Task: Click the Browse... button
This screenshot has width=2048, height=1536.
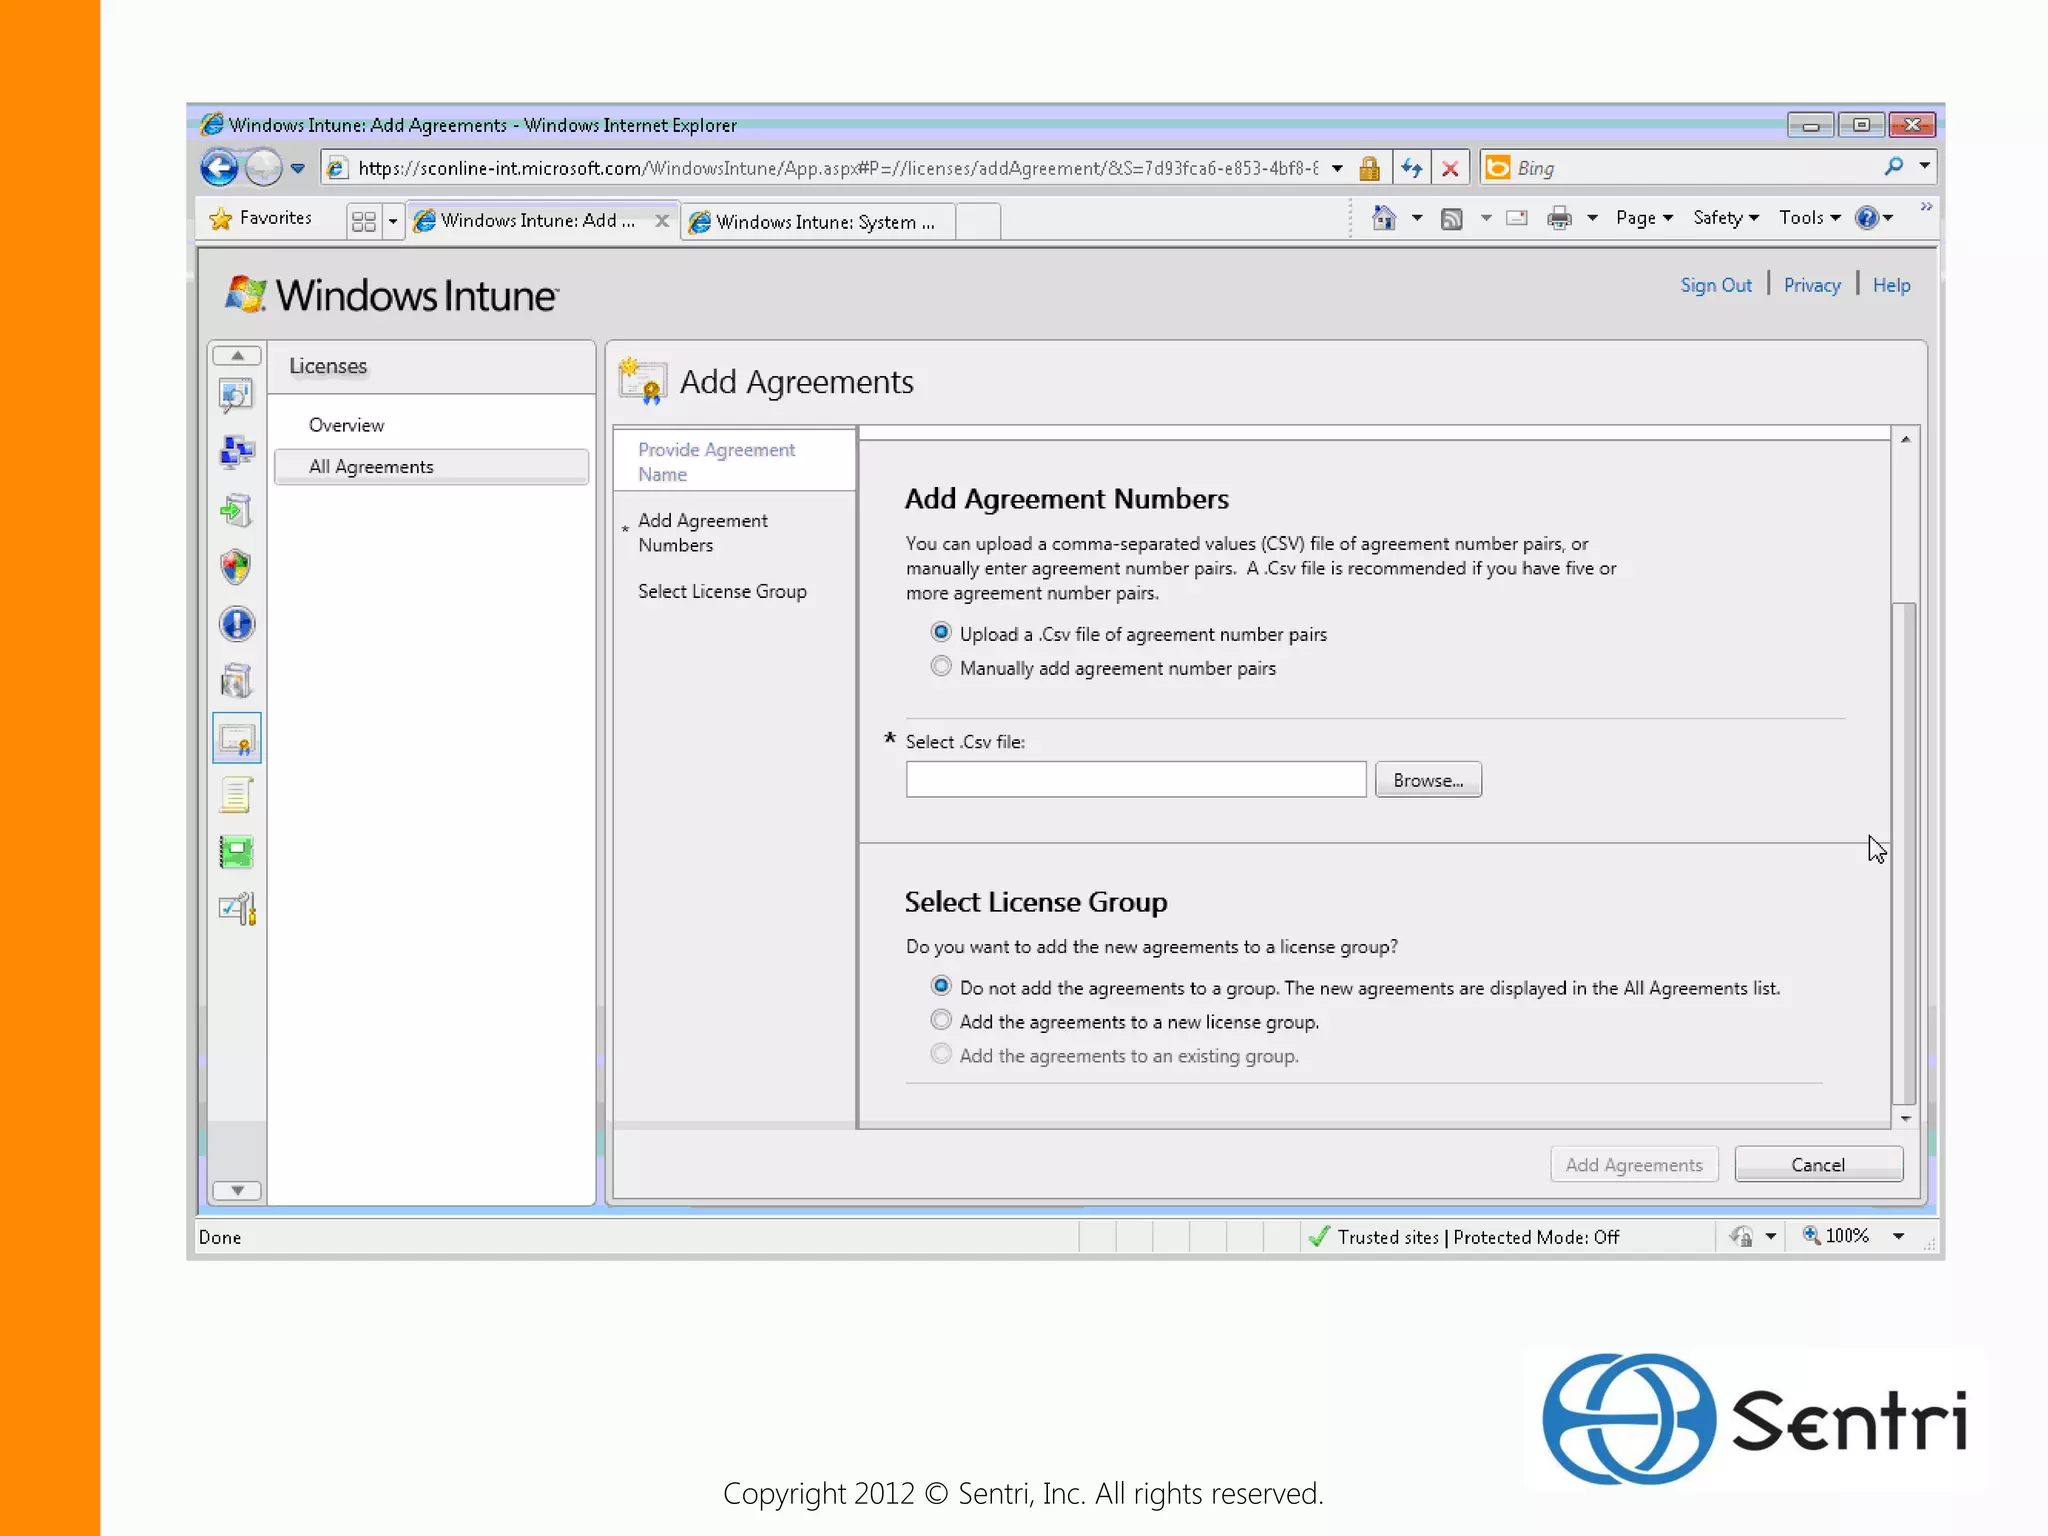Action: point(1428,780)
